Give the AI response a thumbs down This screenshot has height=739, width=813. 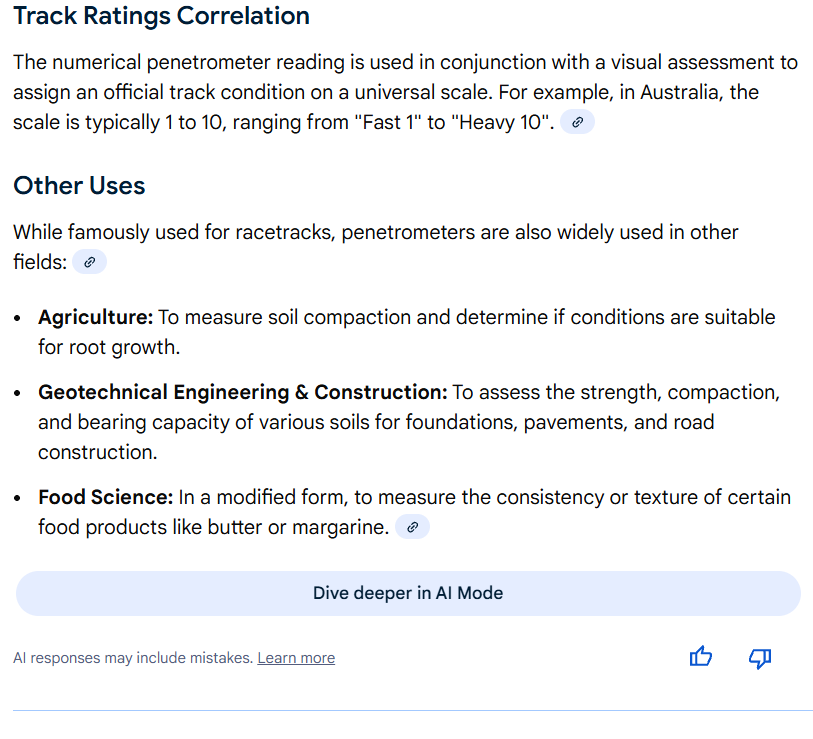click(x=760, y=657)
